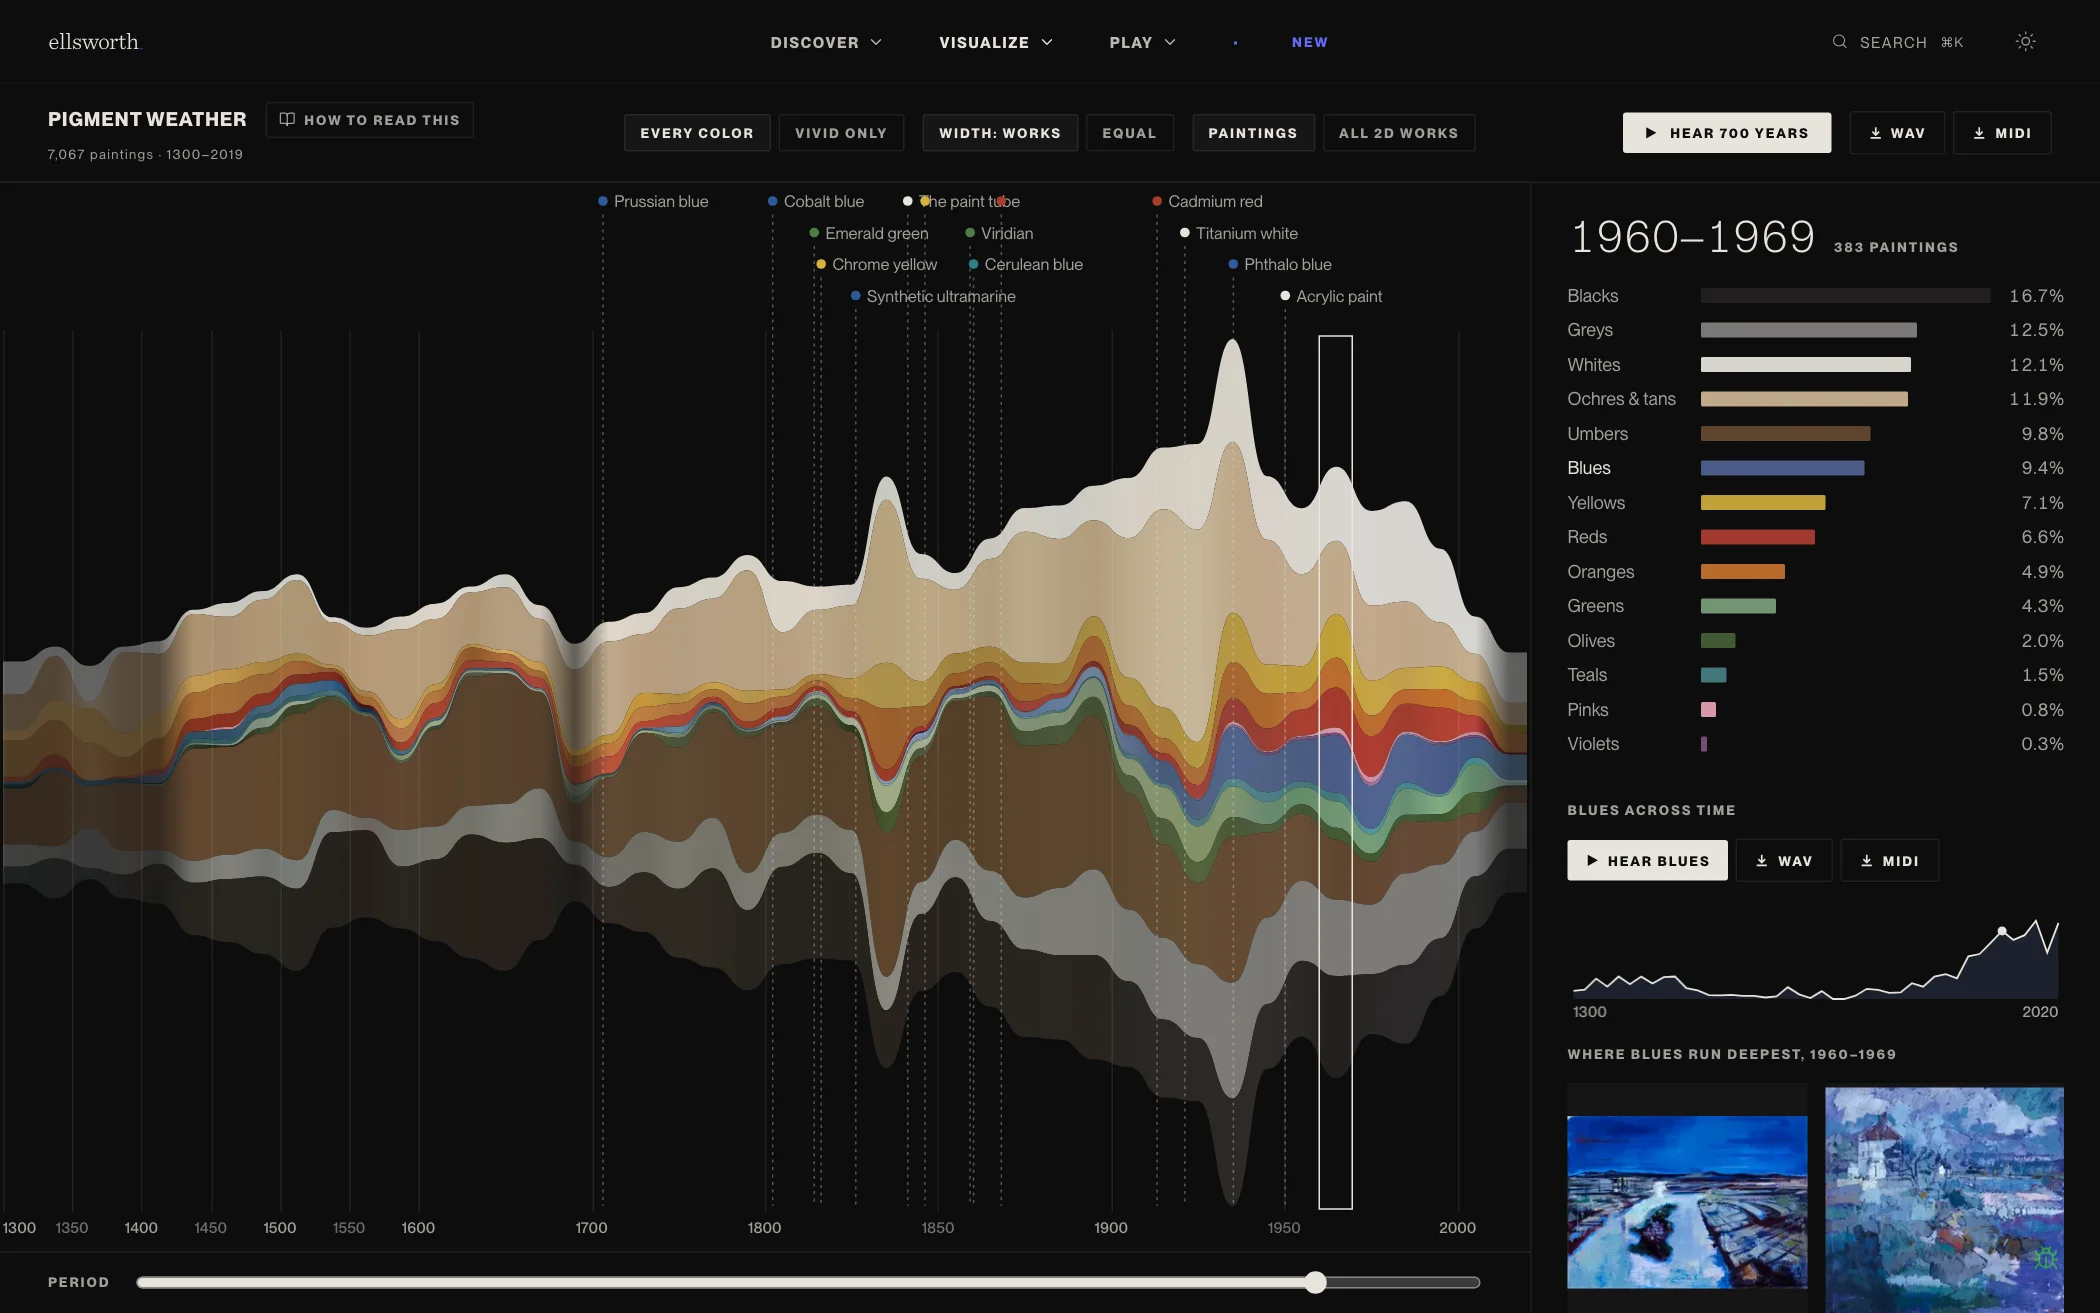
Task: Expand the Discover menu
Action: pos(826,42)
